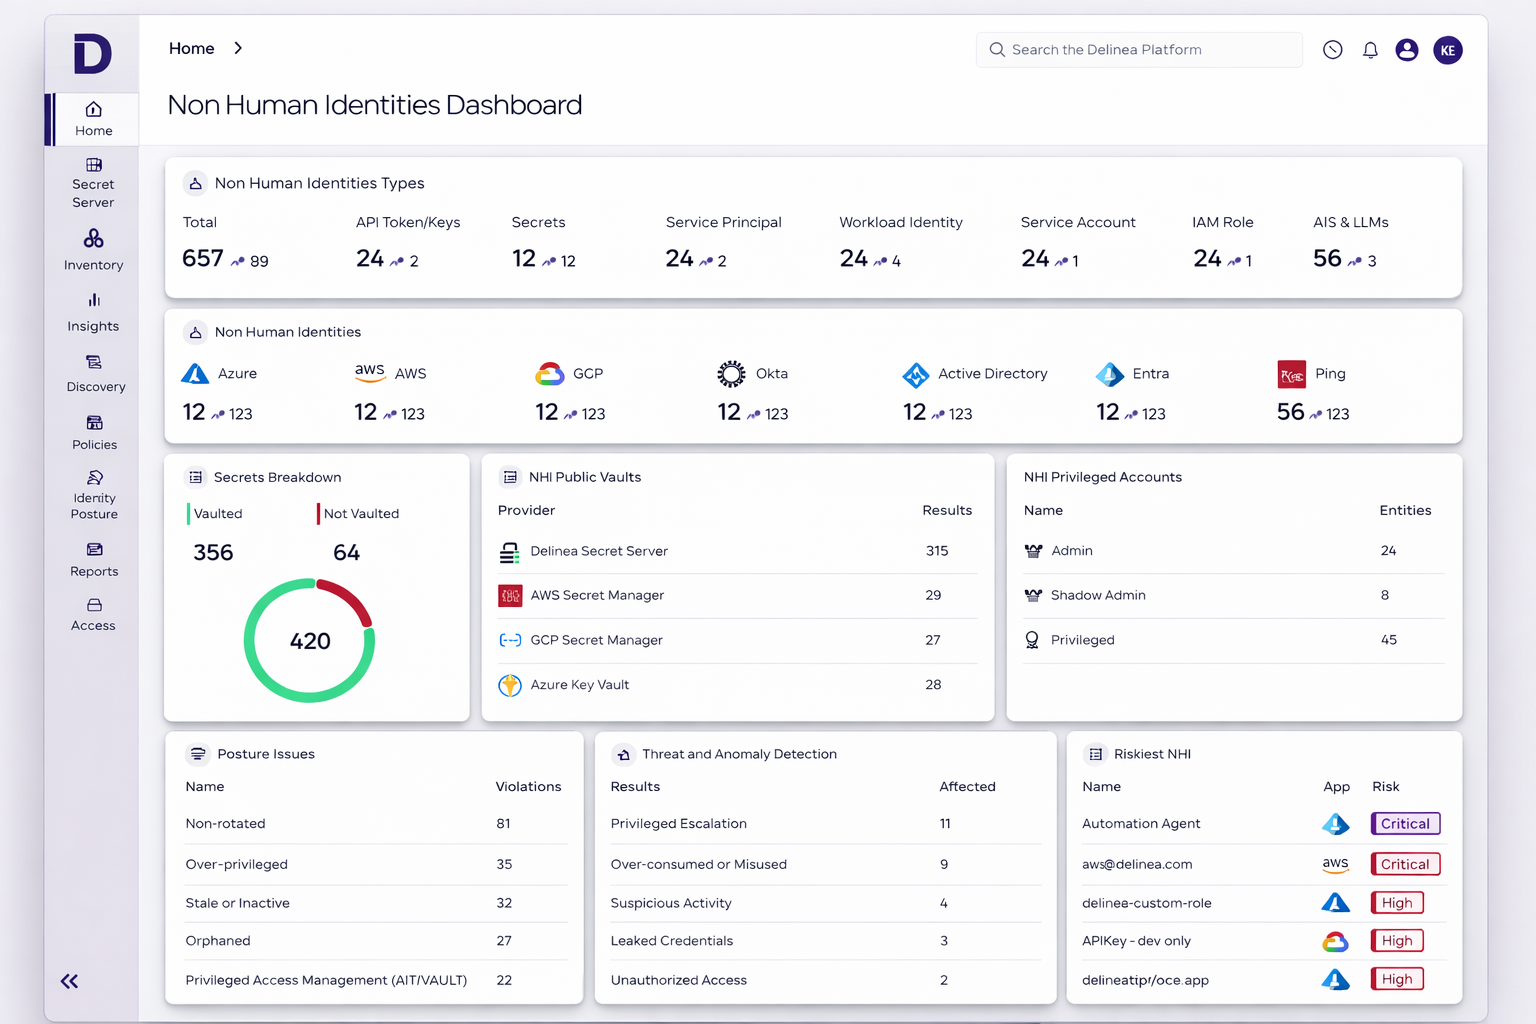1536x1024 pixels.
Task: Expand the breadcrumb chevron next to Home
Action: click(x=238, y=47)
